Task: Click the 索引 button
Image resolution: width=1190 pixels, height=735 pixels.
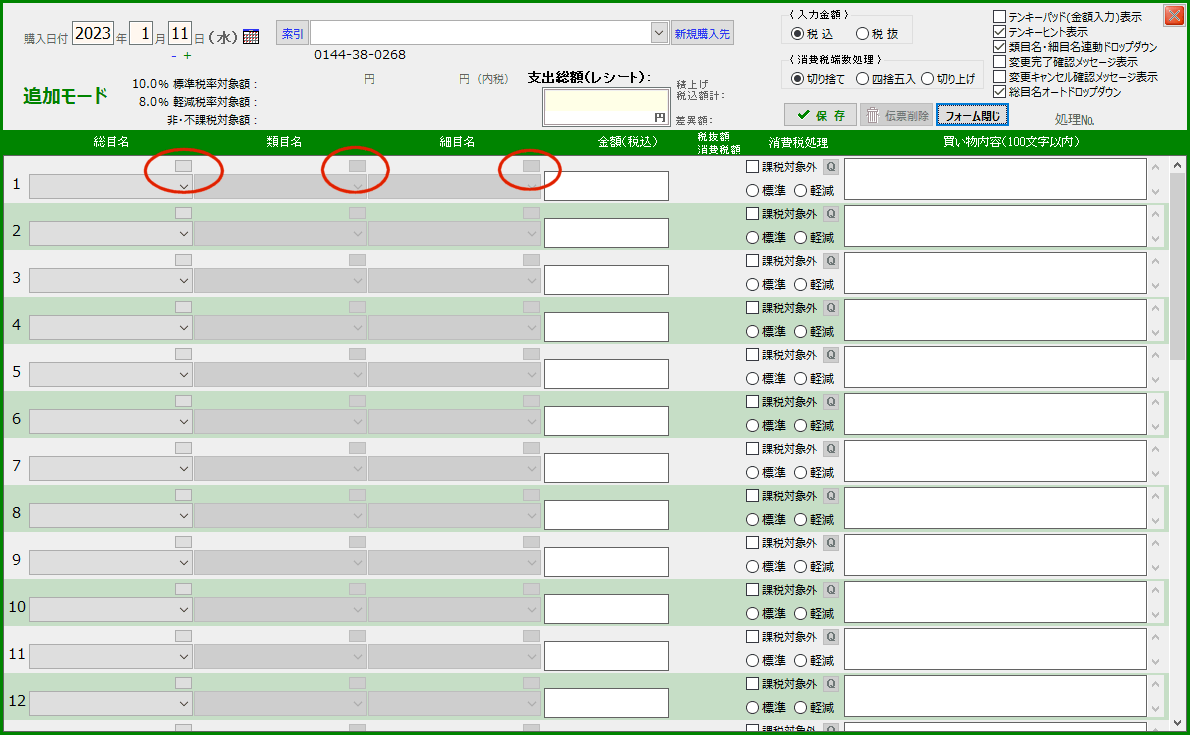Action: click(x=292, y=33)
